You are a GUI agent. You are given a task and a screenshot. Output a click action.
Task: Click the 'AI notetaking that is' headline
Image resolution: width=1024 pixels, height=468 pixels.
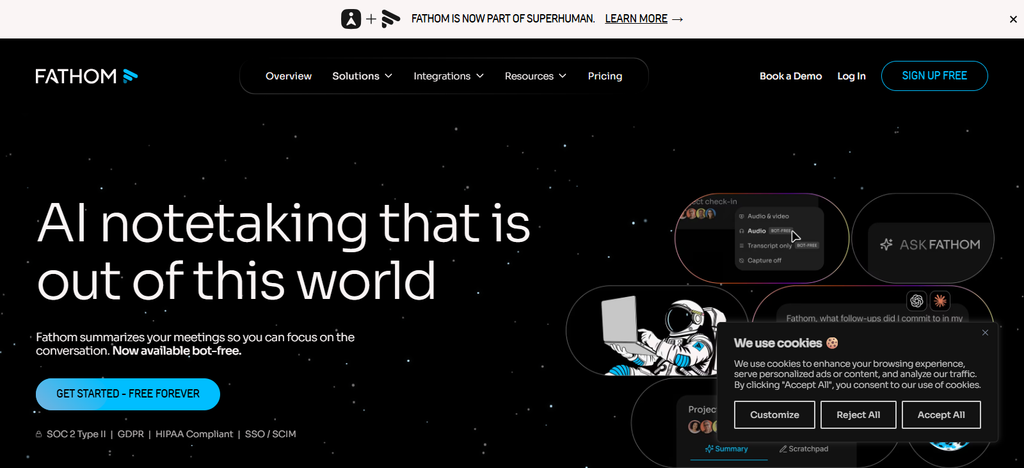[283, 223]
